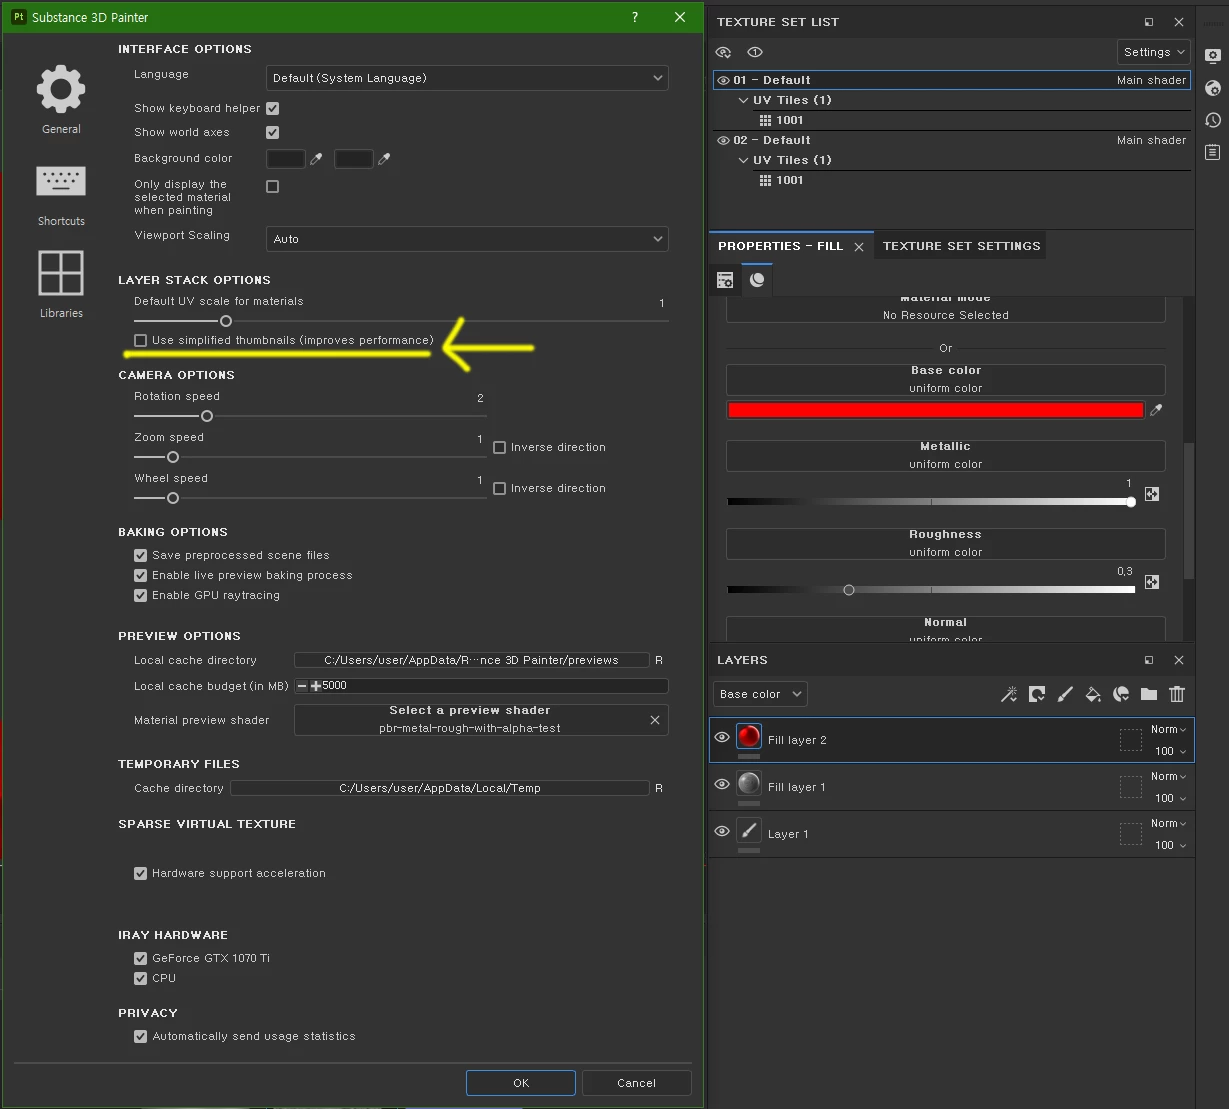This screenshot has height=1109, width=1229.
Task: Add a paint layer with brush icon
Action: coord(1065,694)
